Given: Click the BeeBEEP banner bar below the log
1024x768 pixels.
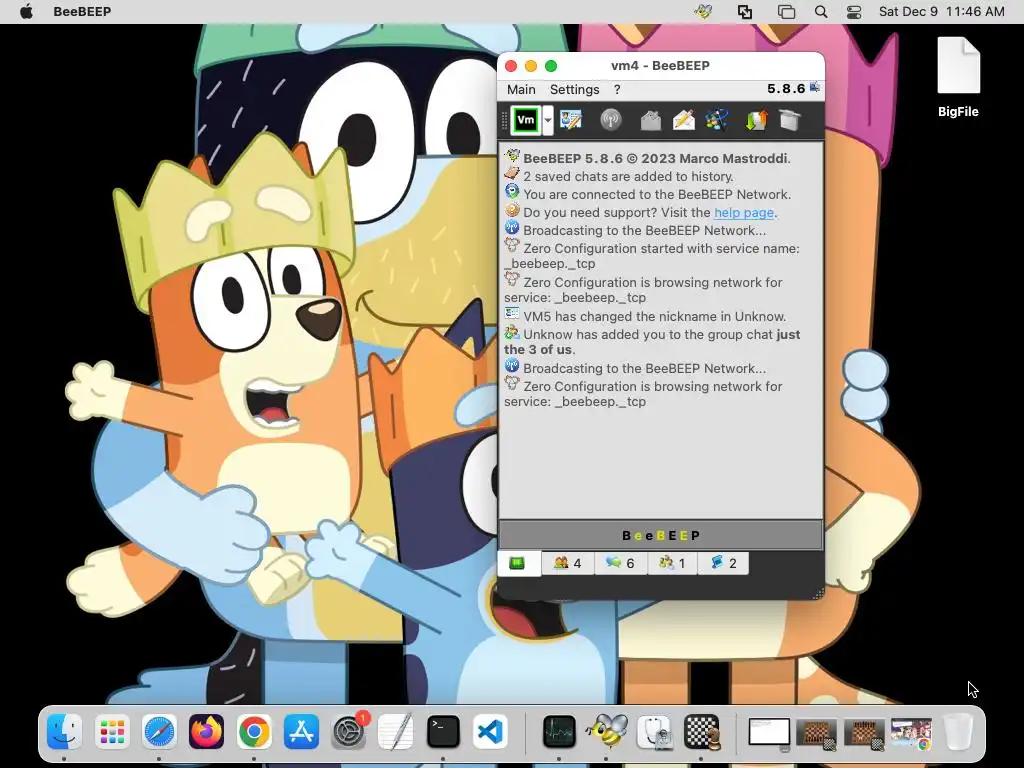Looking at the screenshot, I should (660, 536).
